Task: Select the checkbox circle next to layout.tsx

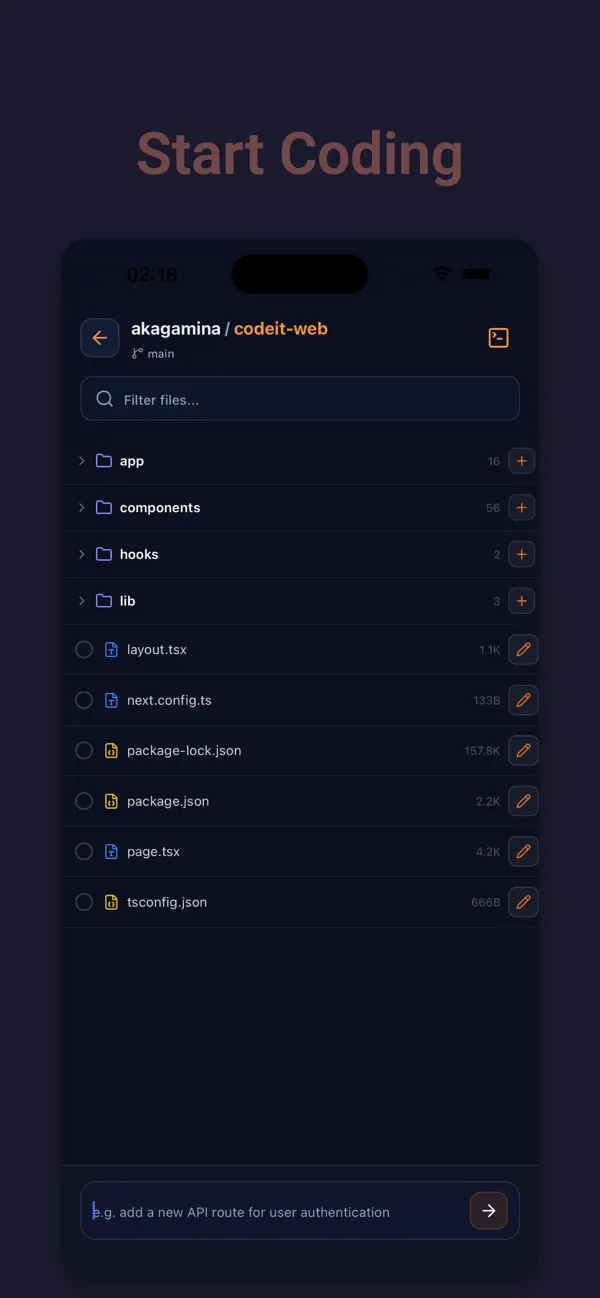Action: pyautogui.click(x=84, y=649)
